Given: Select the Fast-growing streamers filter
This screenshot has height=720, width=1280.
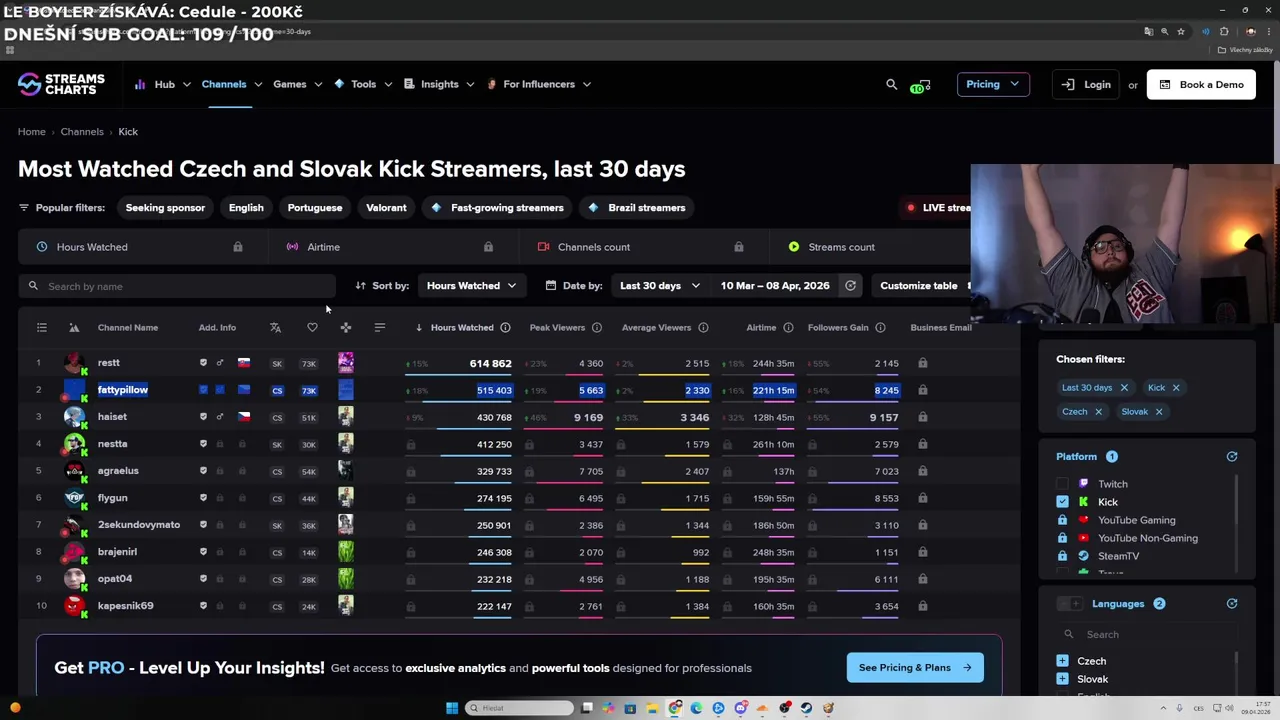Looking at the screenshot, I should (497, 208).
